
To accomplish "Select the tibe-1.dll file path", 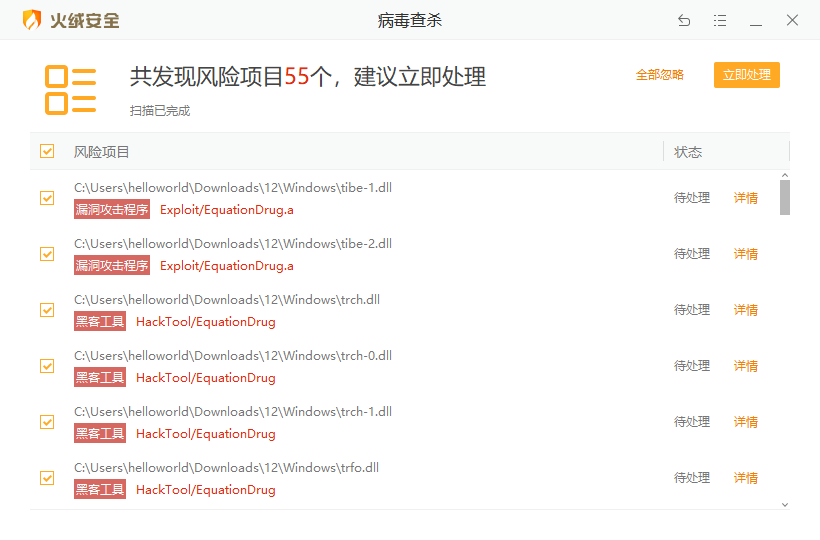I will [233, 188].
